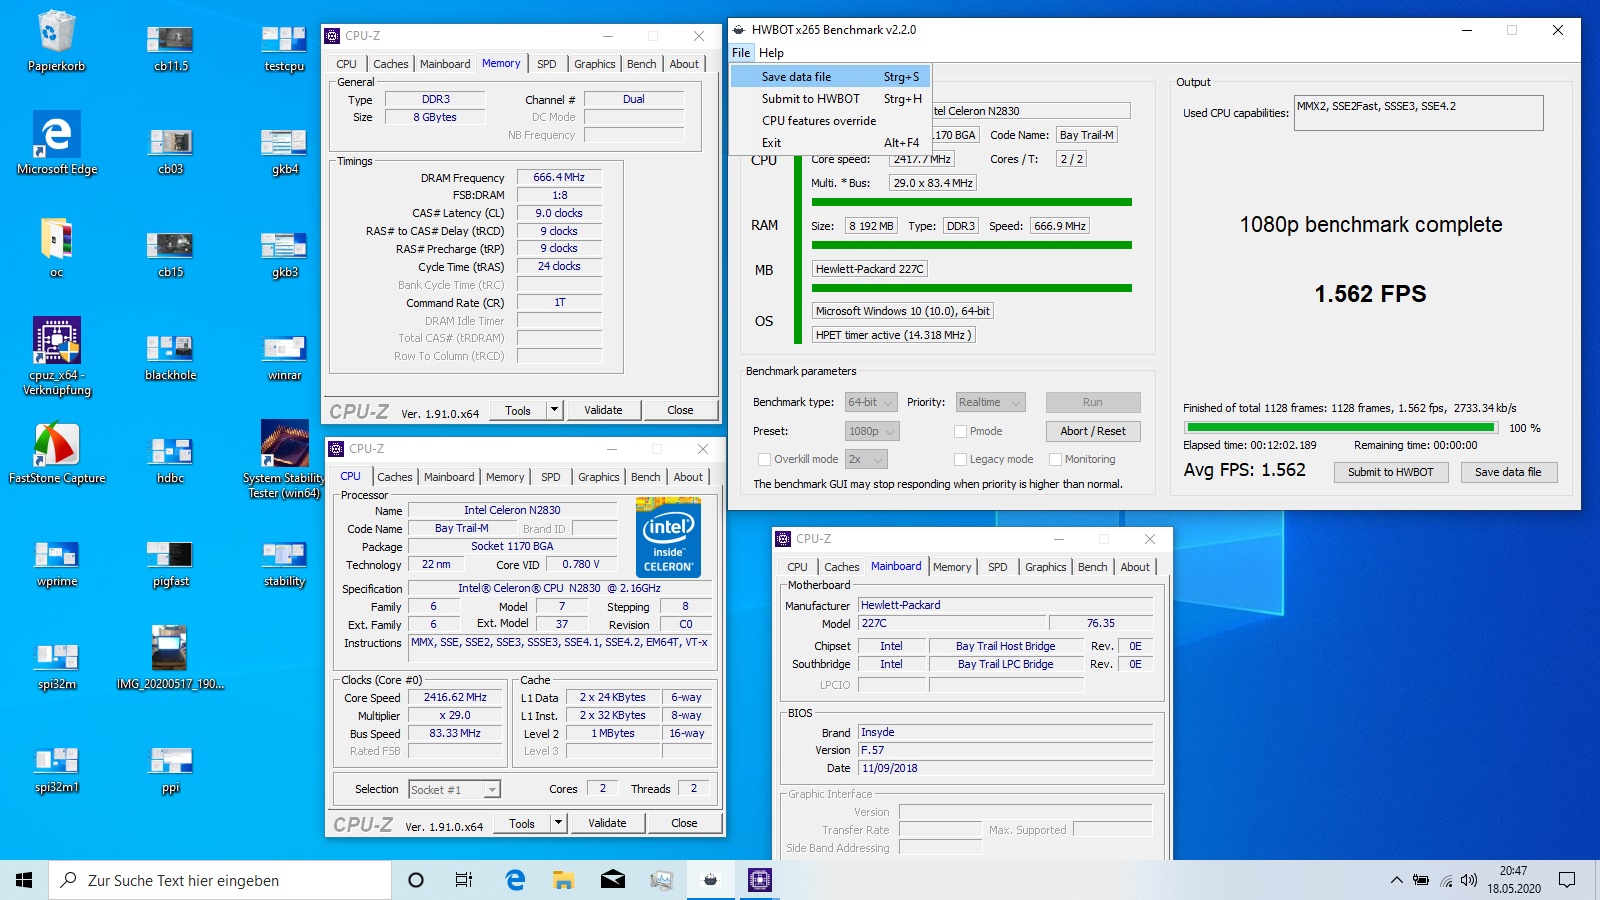The height and width of the screenshot is (900, 1600).
Task: Toggle the Legacy mode checkbox
Action: tap(960, 459)
